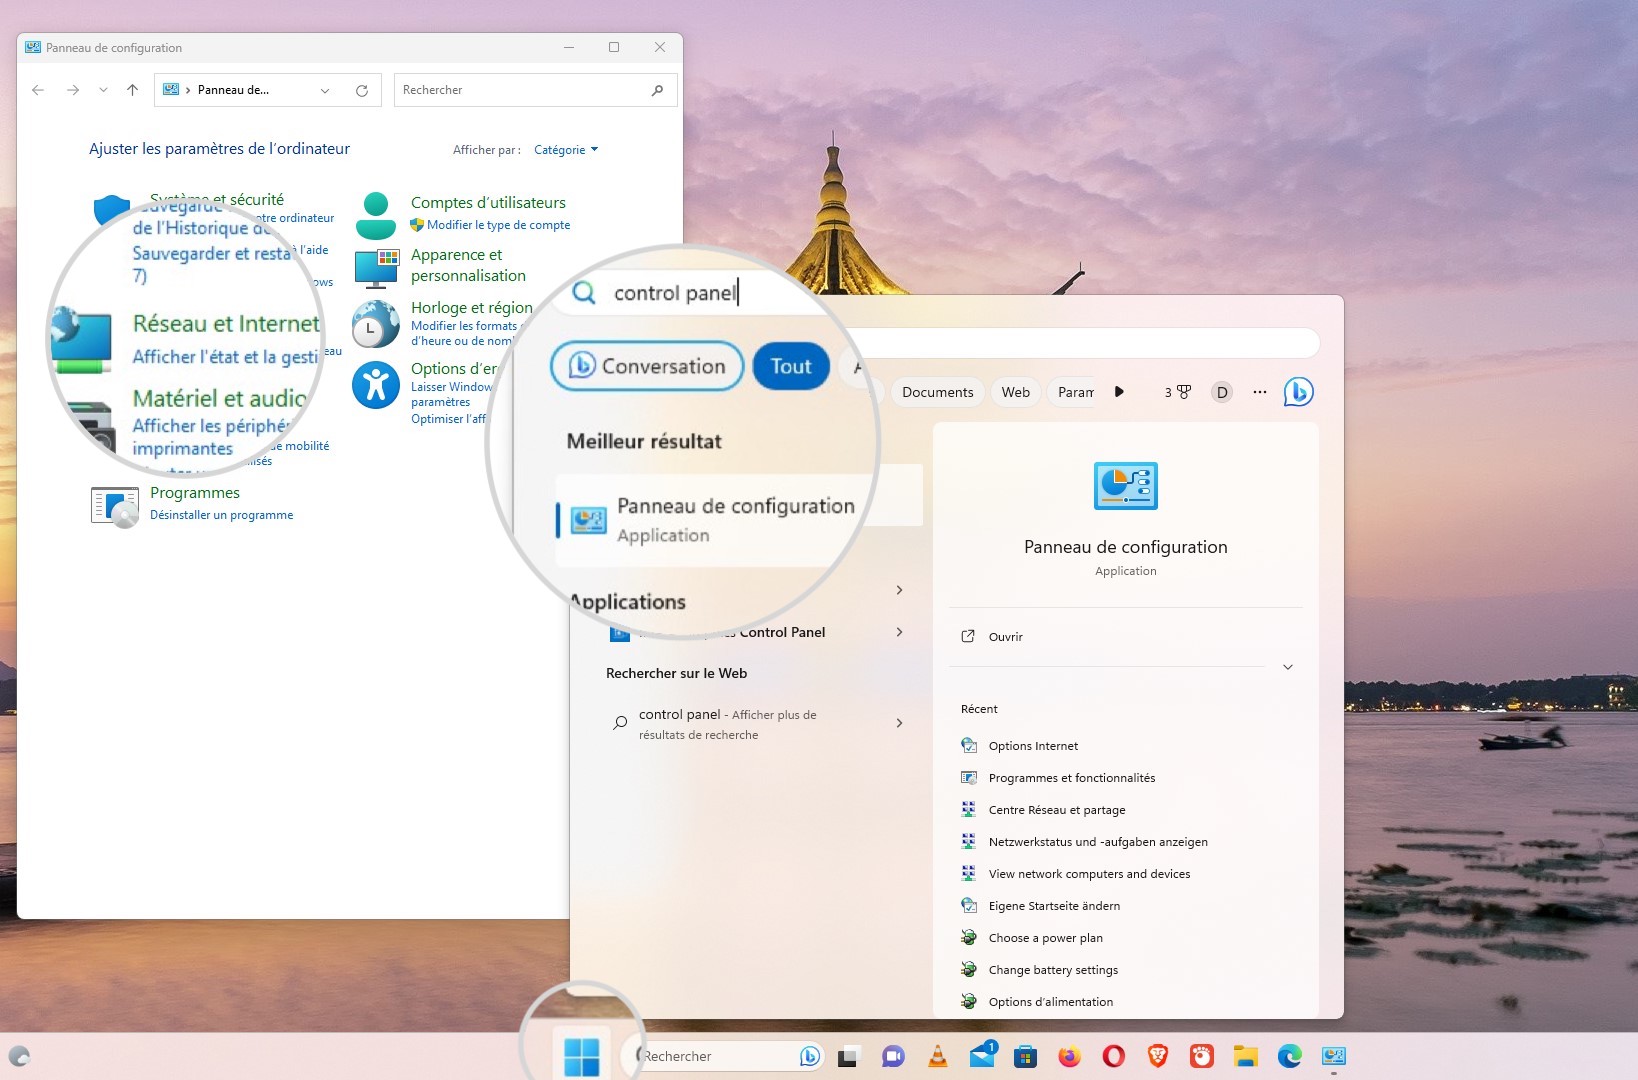Open the Catégorie view dropdown

566,150
